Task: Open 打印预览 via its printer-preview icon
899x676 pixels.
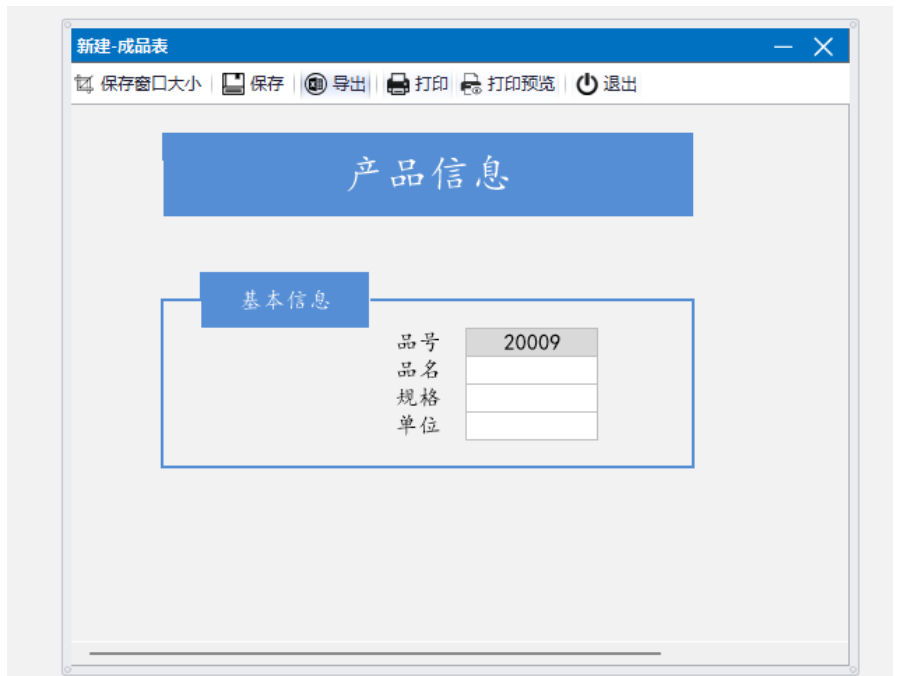Action: pyautogui.click(x=471, y=84)
